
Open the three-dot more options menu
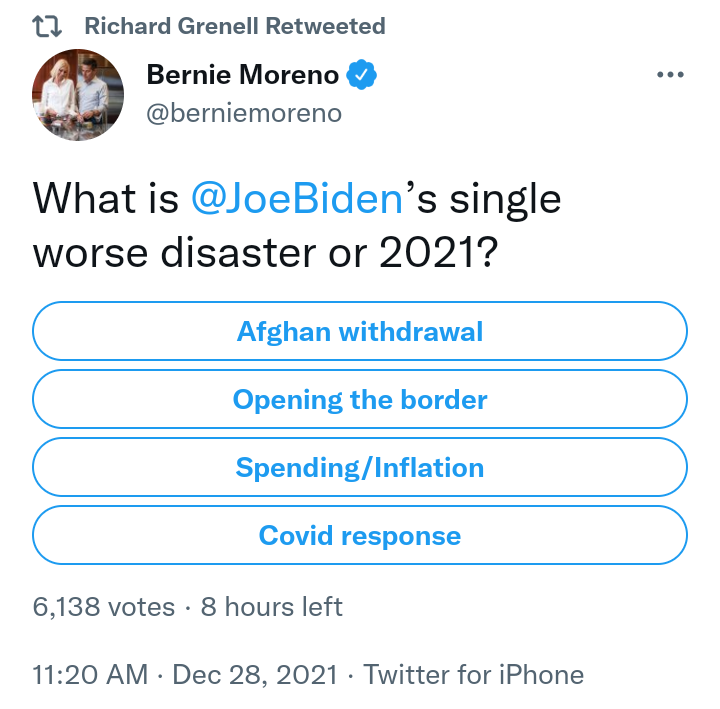tap(670, 74)
